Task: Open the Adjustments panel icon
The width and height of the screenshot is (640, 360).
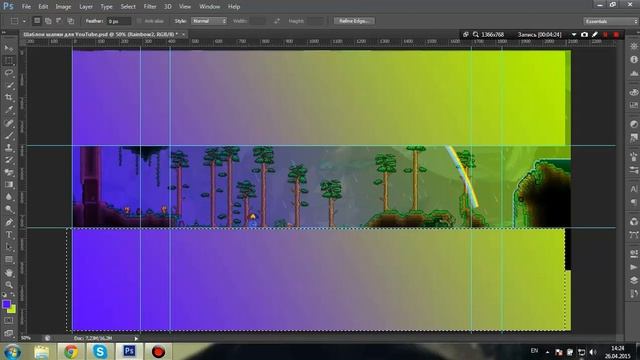Action: click(633, 124)
